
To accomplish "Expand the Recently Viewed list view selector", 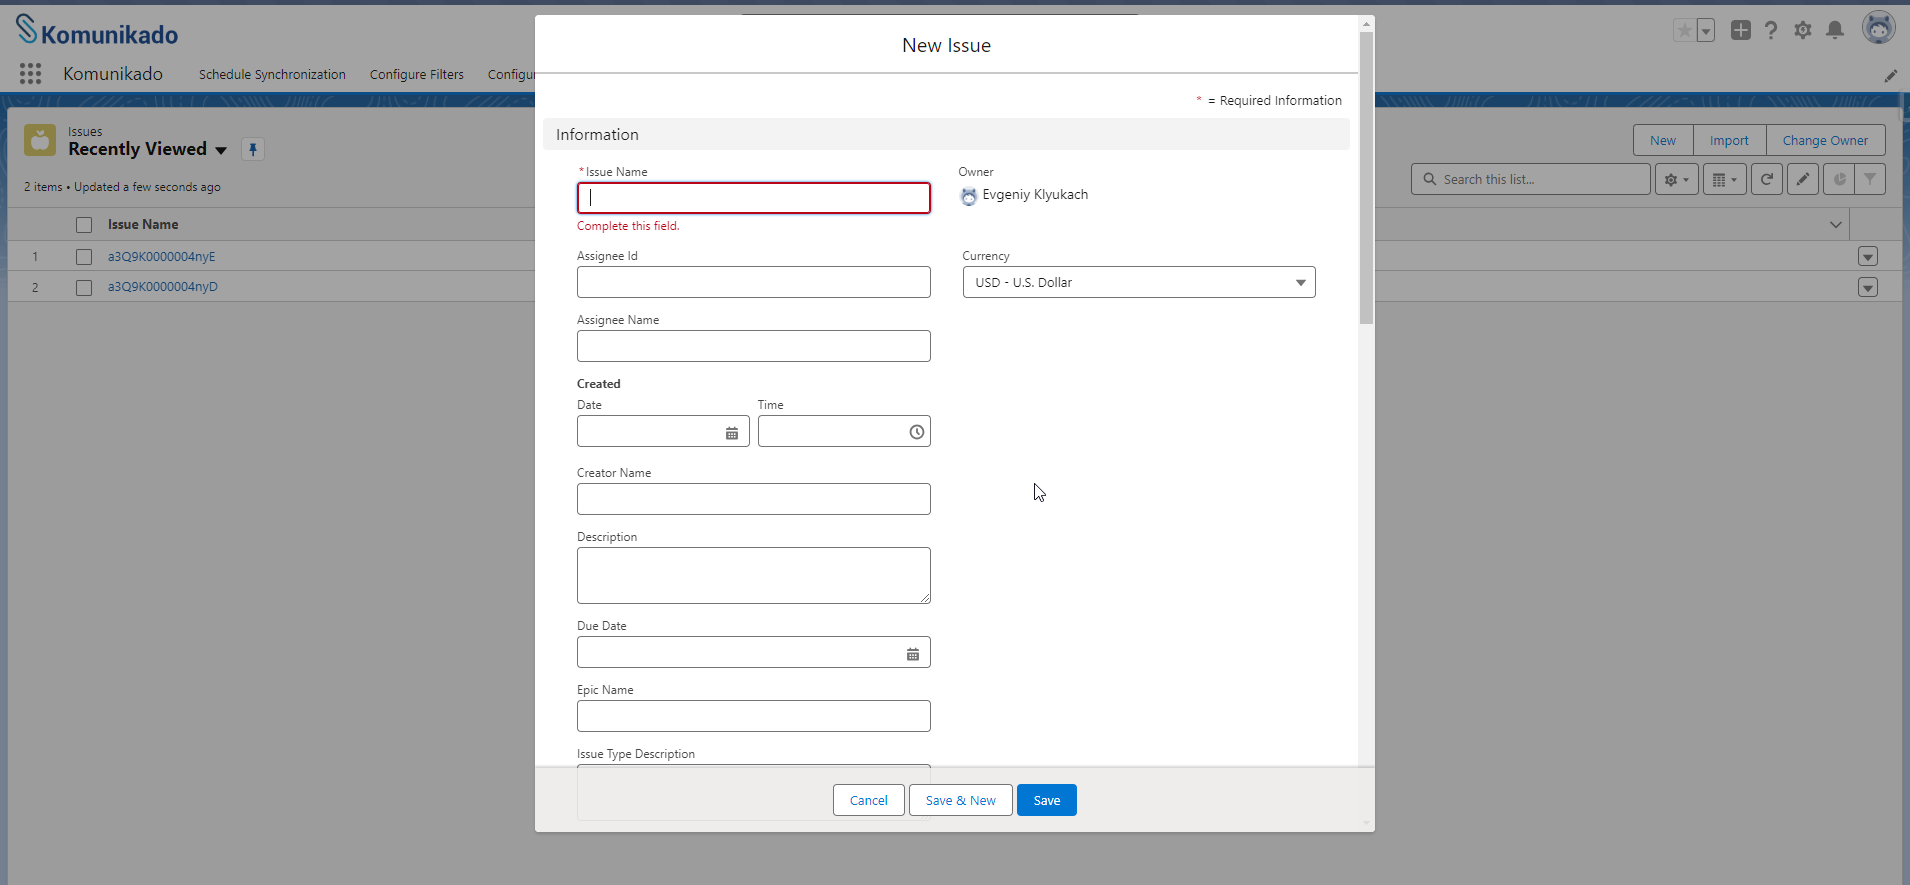I will click(221, 150).
